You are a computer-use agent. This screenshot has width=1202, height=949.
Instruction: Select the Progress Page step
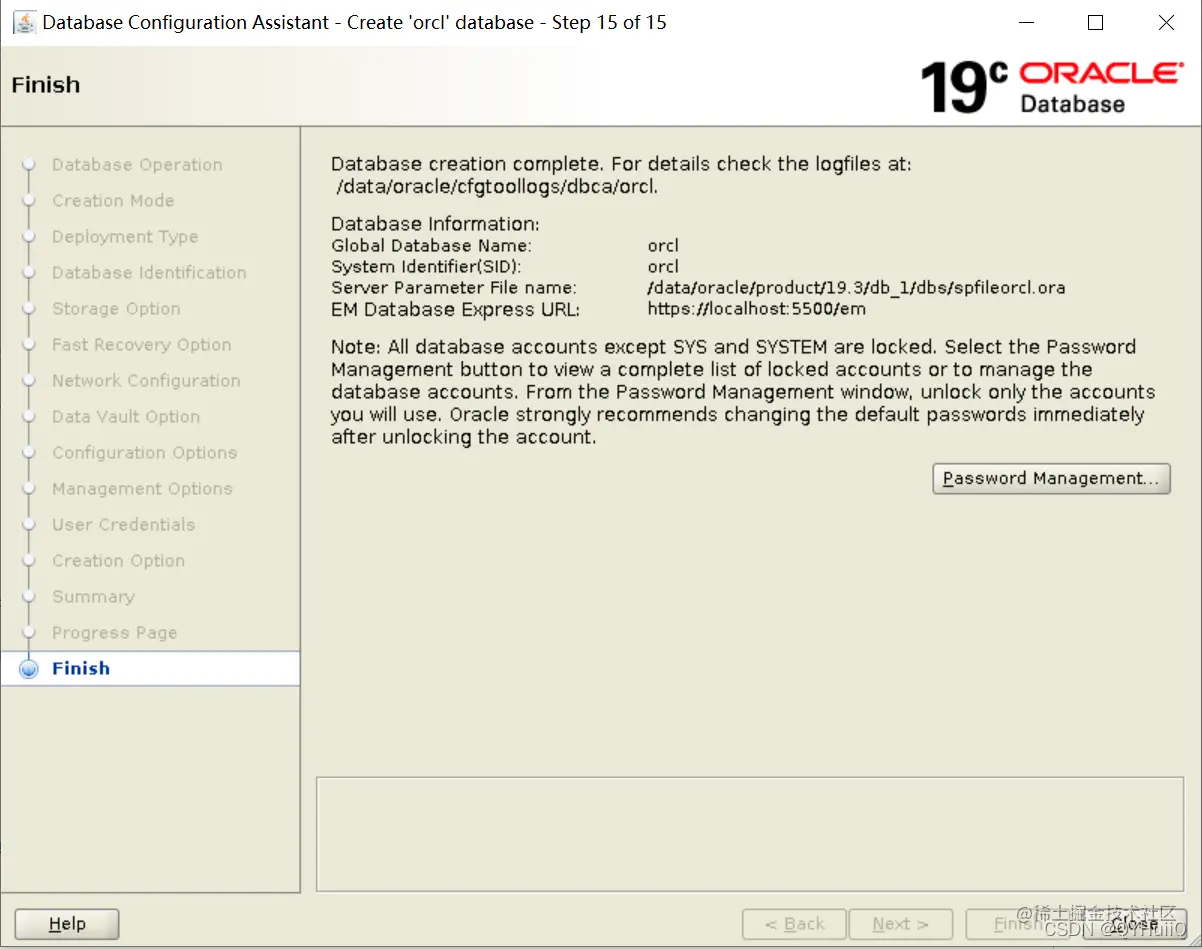point(114,633)
